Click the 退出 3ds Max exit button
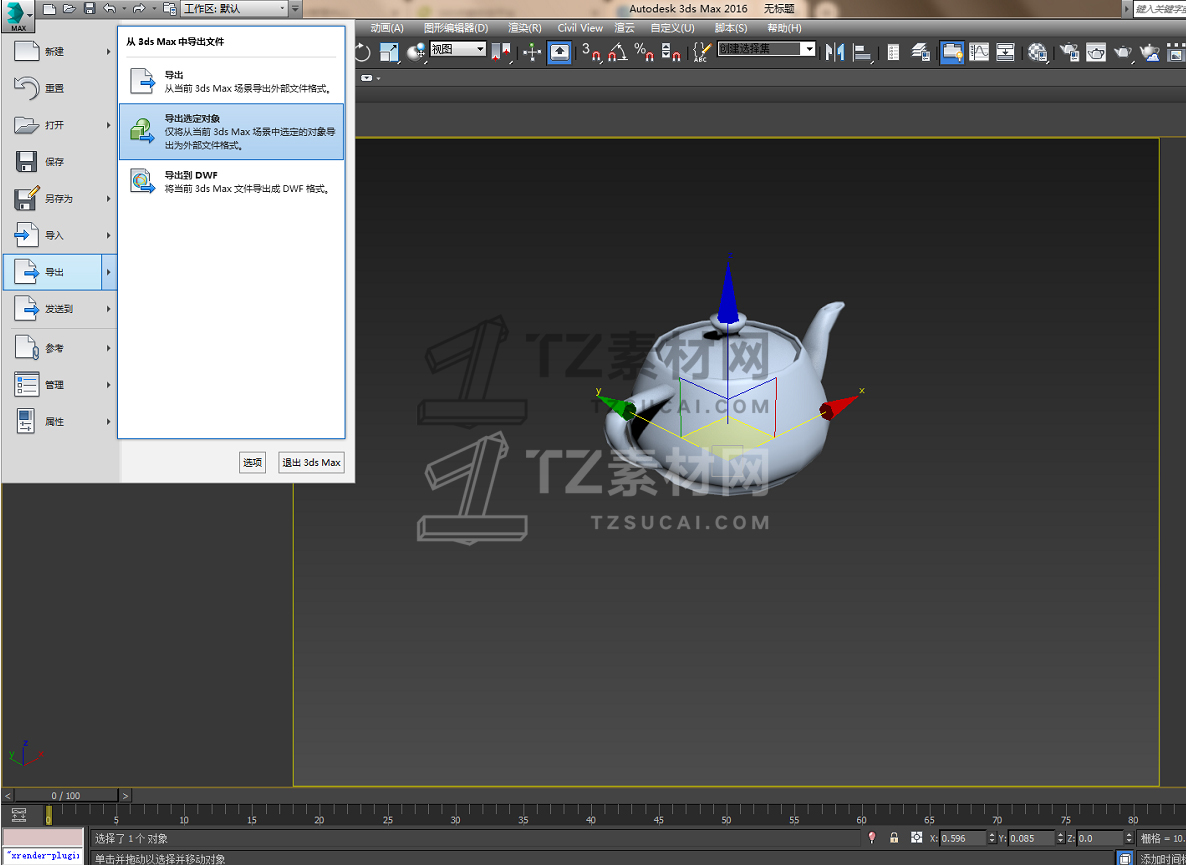 (x=311, y=462)
